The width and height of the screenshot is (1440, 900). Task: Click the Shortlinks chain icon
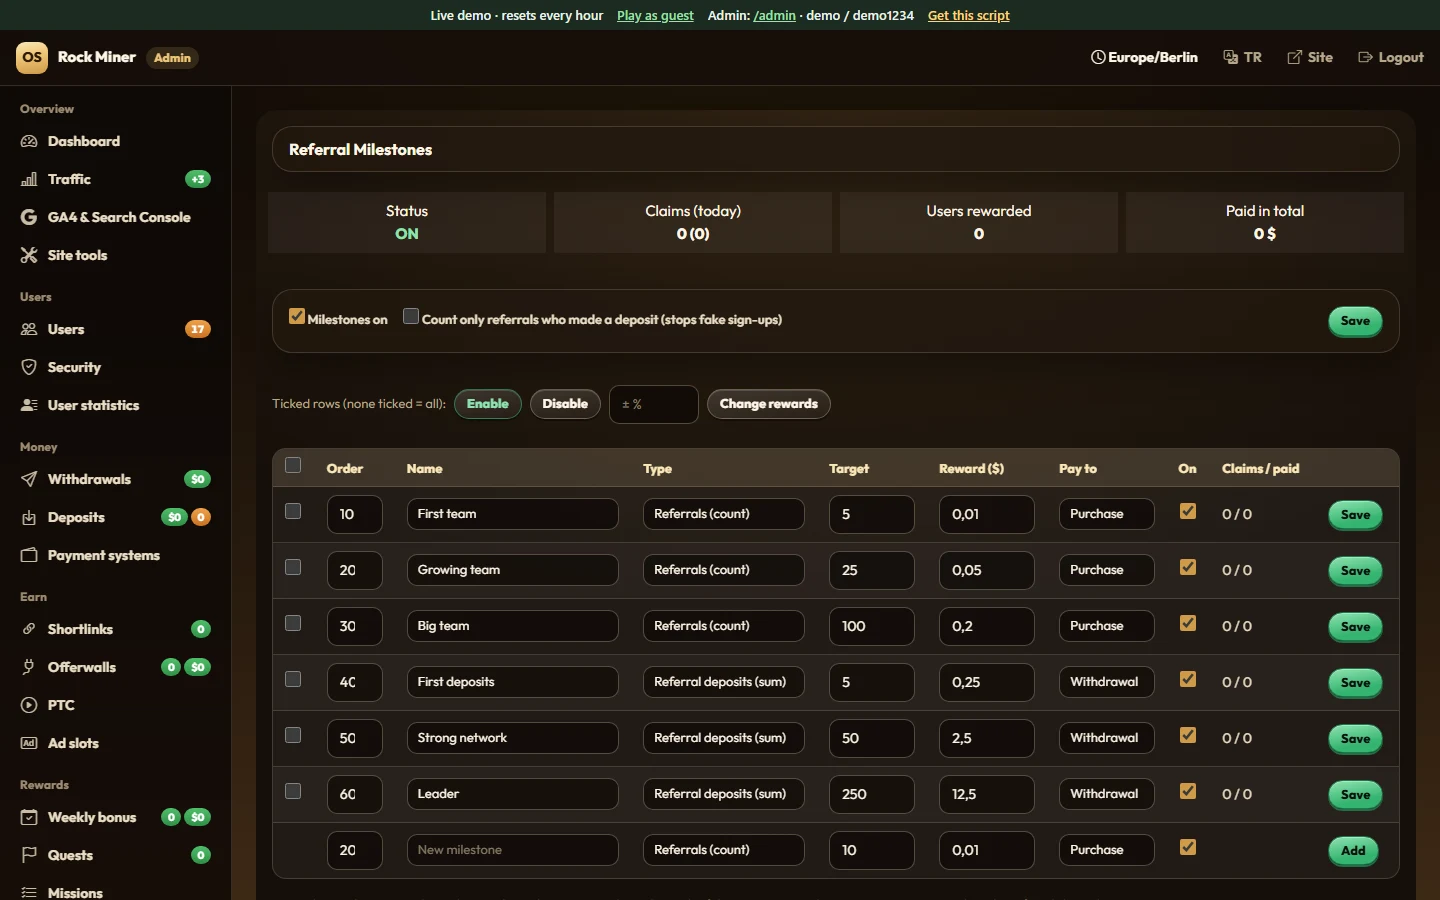(x=29, y=629)
